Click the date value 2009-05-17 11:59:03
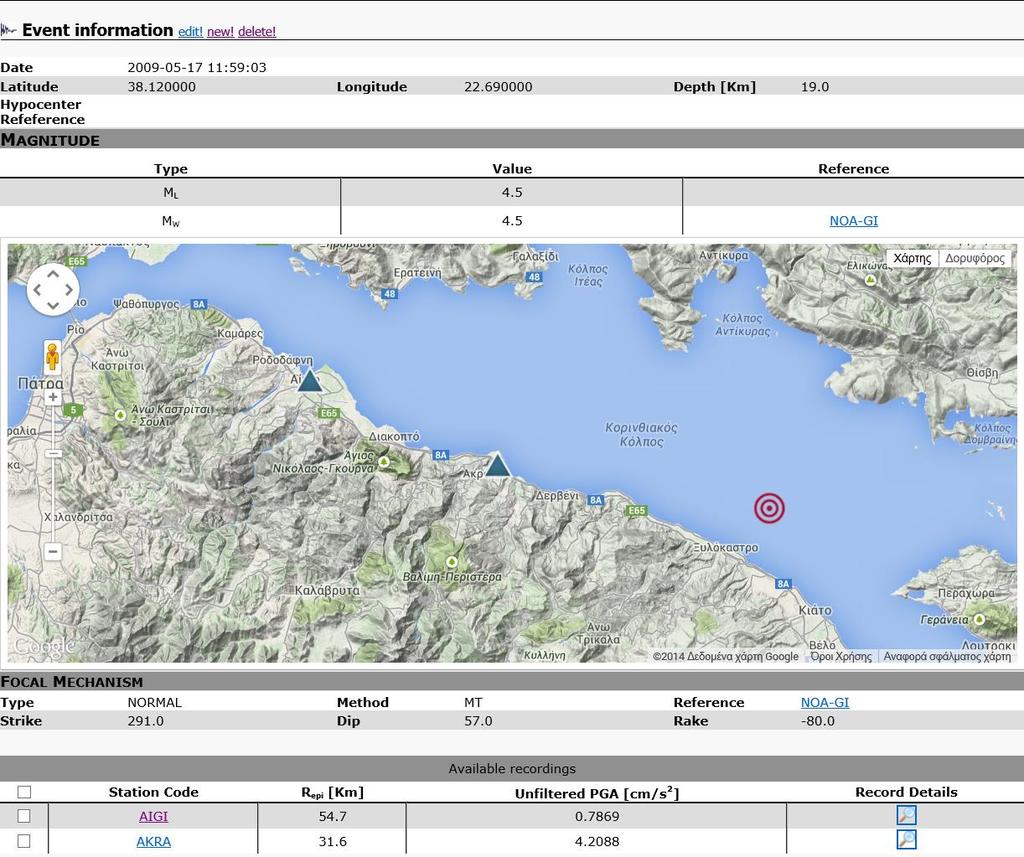Image resolution: width=1024 pixels, height=857 pixels. tap(197, 67)
